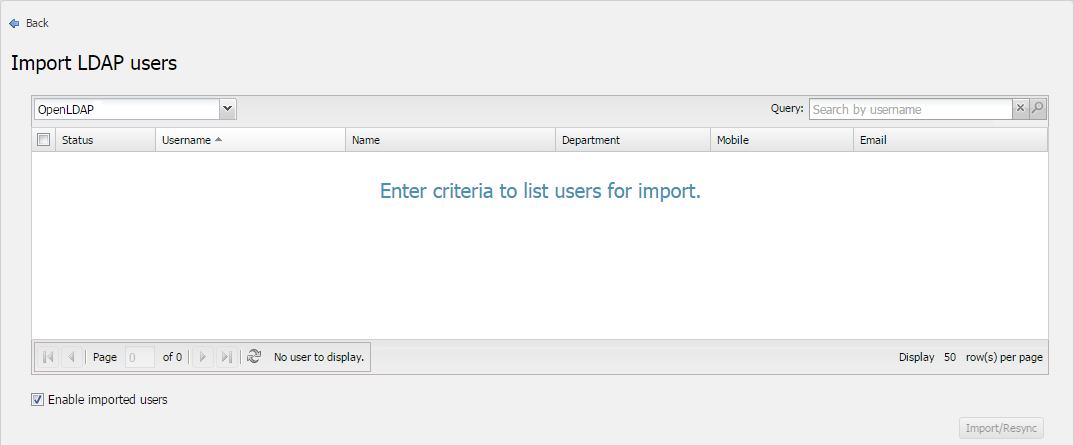This screenshot has width=1074, height=445.
Task: Click the search magnifier icon
Action: pos(1038,109)
